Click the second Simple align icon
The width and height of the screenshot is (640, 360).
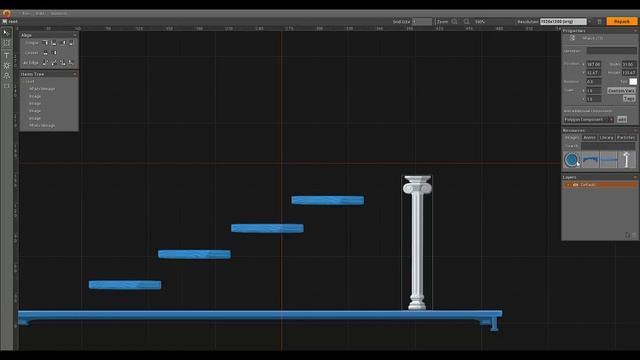(x=54, y=43)
